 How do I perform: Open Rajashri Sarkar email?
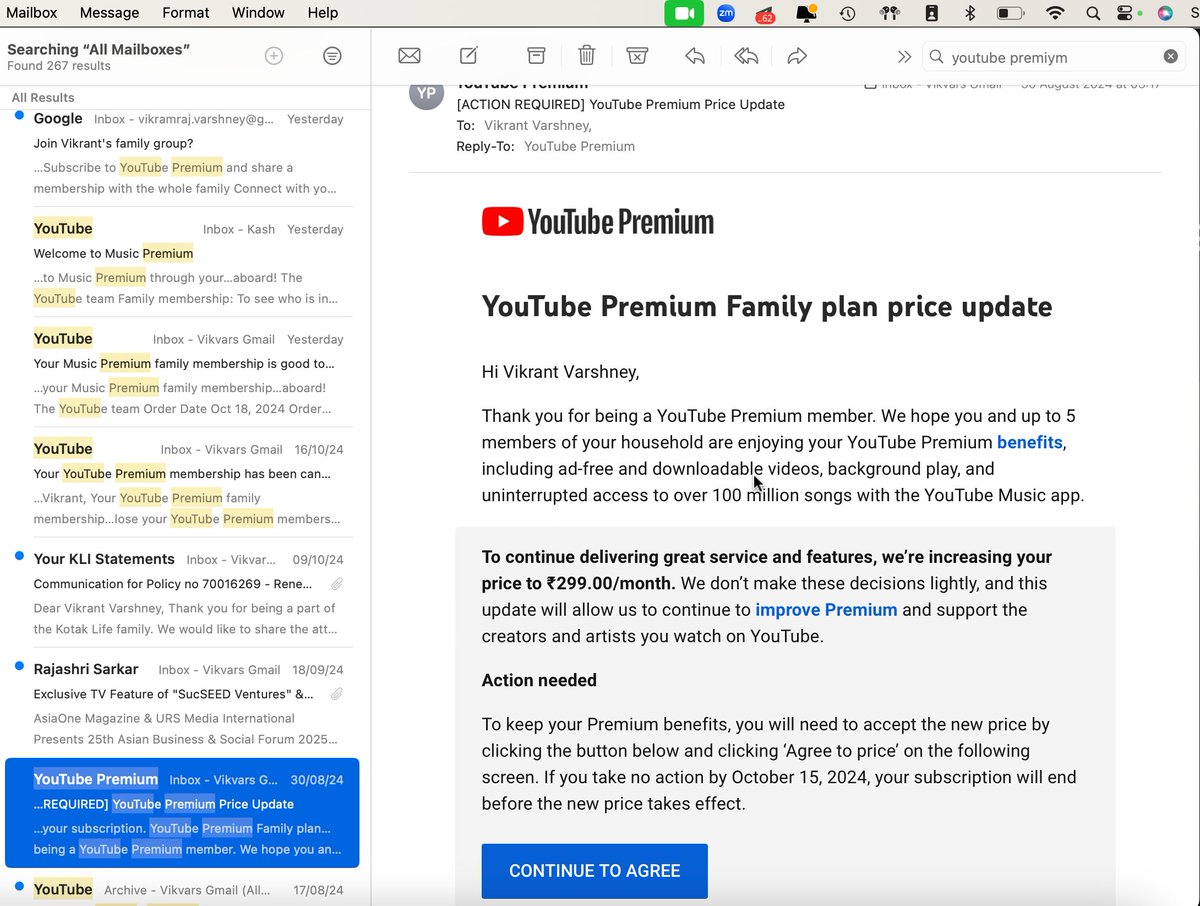185,703
